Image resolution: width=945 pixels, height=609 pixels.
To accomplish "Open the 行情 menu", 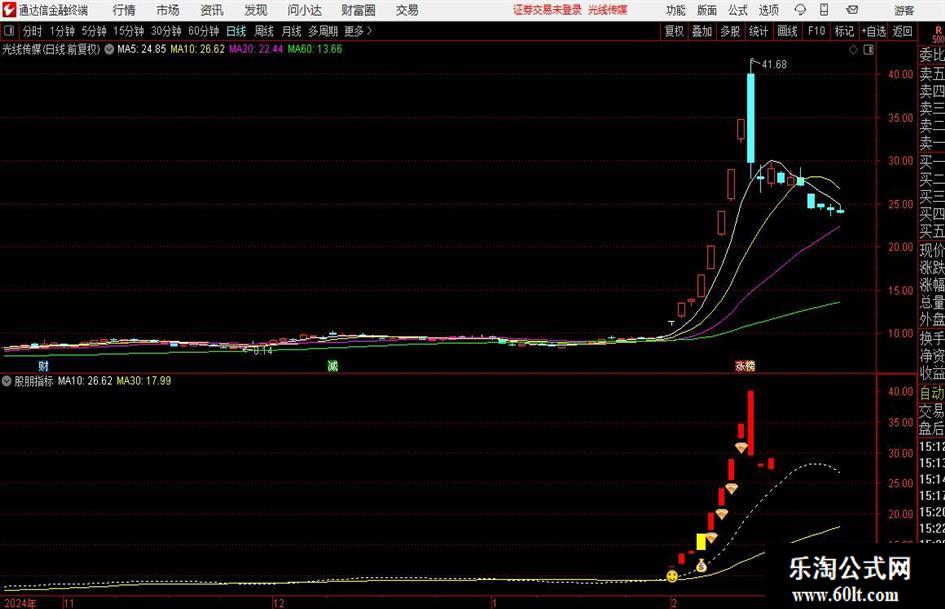I will (124, 10).
